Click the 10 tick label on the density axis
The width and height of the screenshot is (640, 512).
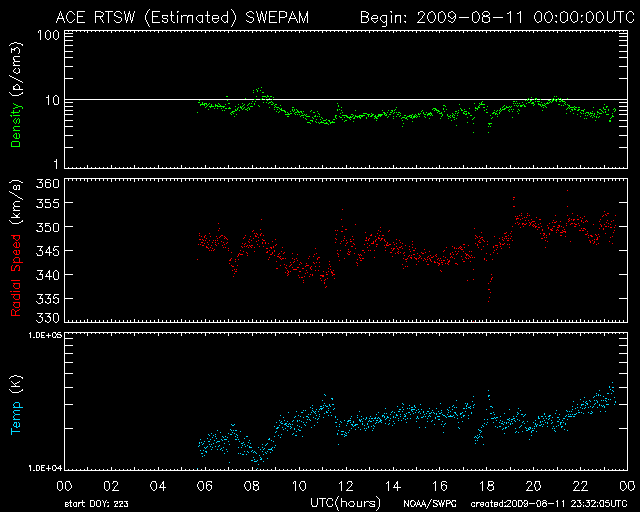click(53, 100)
